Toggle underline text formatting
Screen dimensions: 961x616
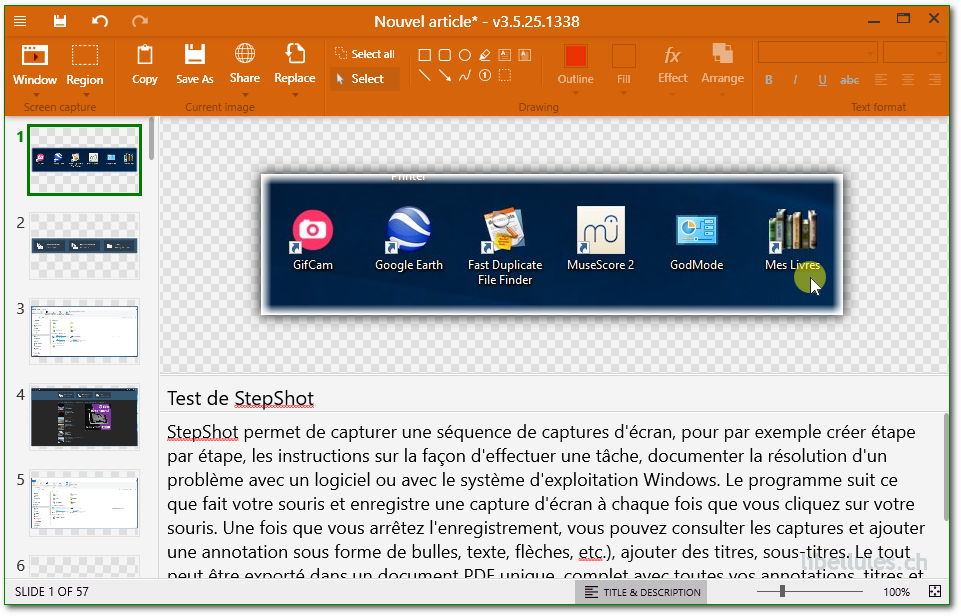822,80
